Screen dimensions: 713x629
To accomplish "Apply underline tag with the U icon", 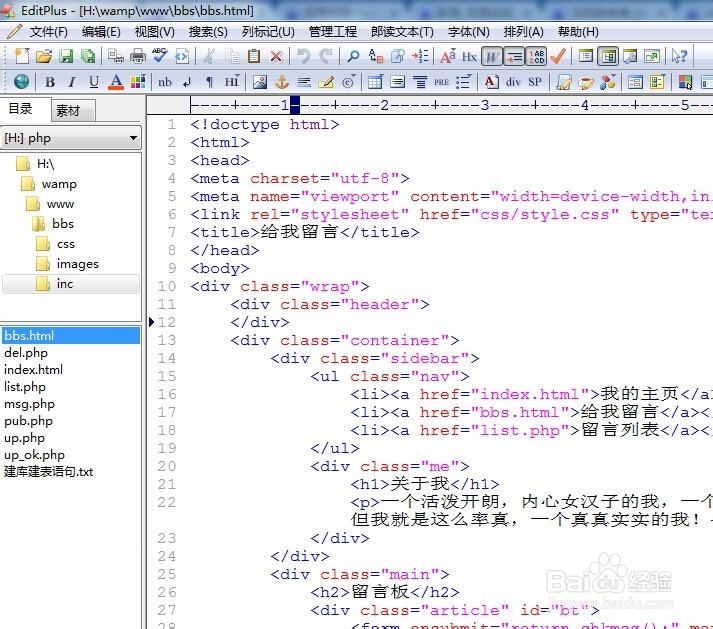I will click(x=94, y=82).
